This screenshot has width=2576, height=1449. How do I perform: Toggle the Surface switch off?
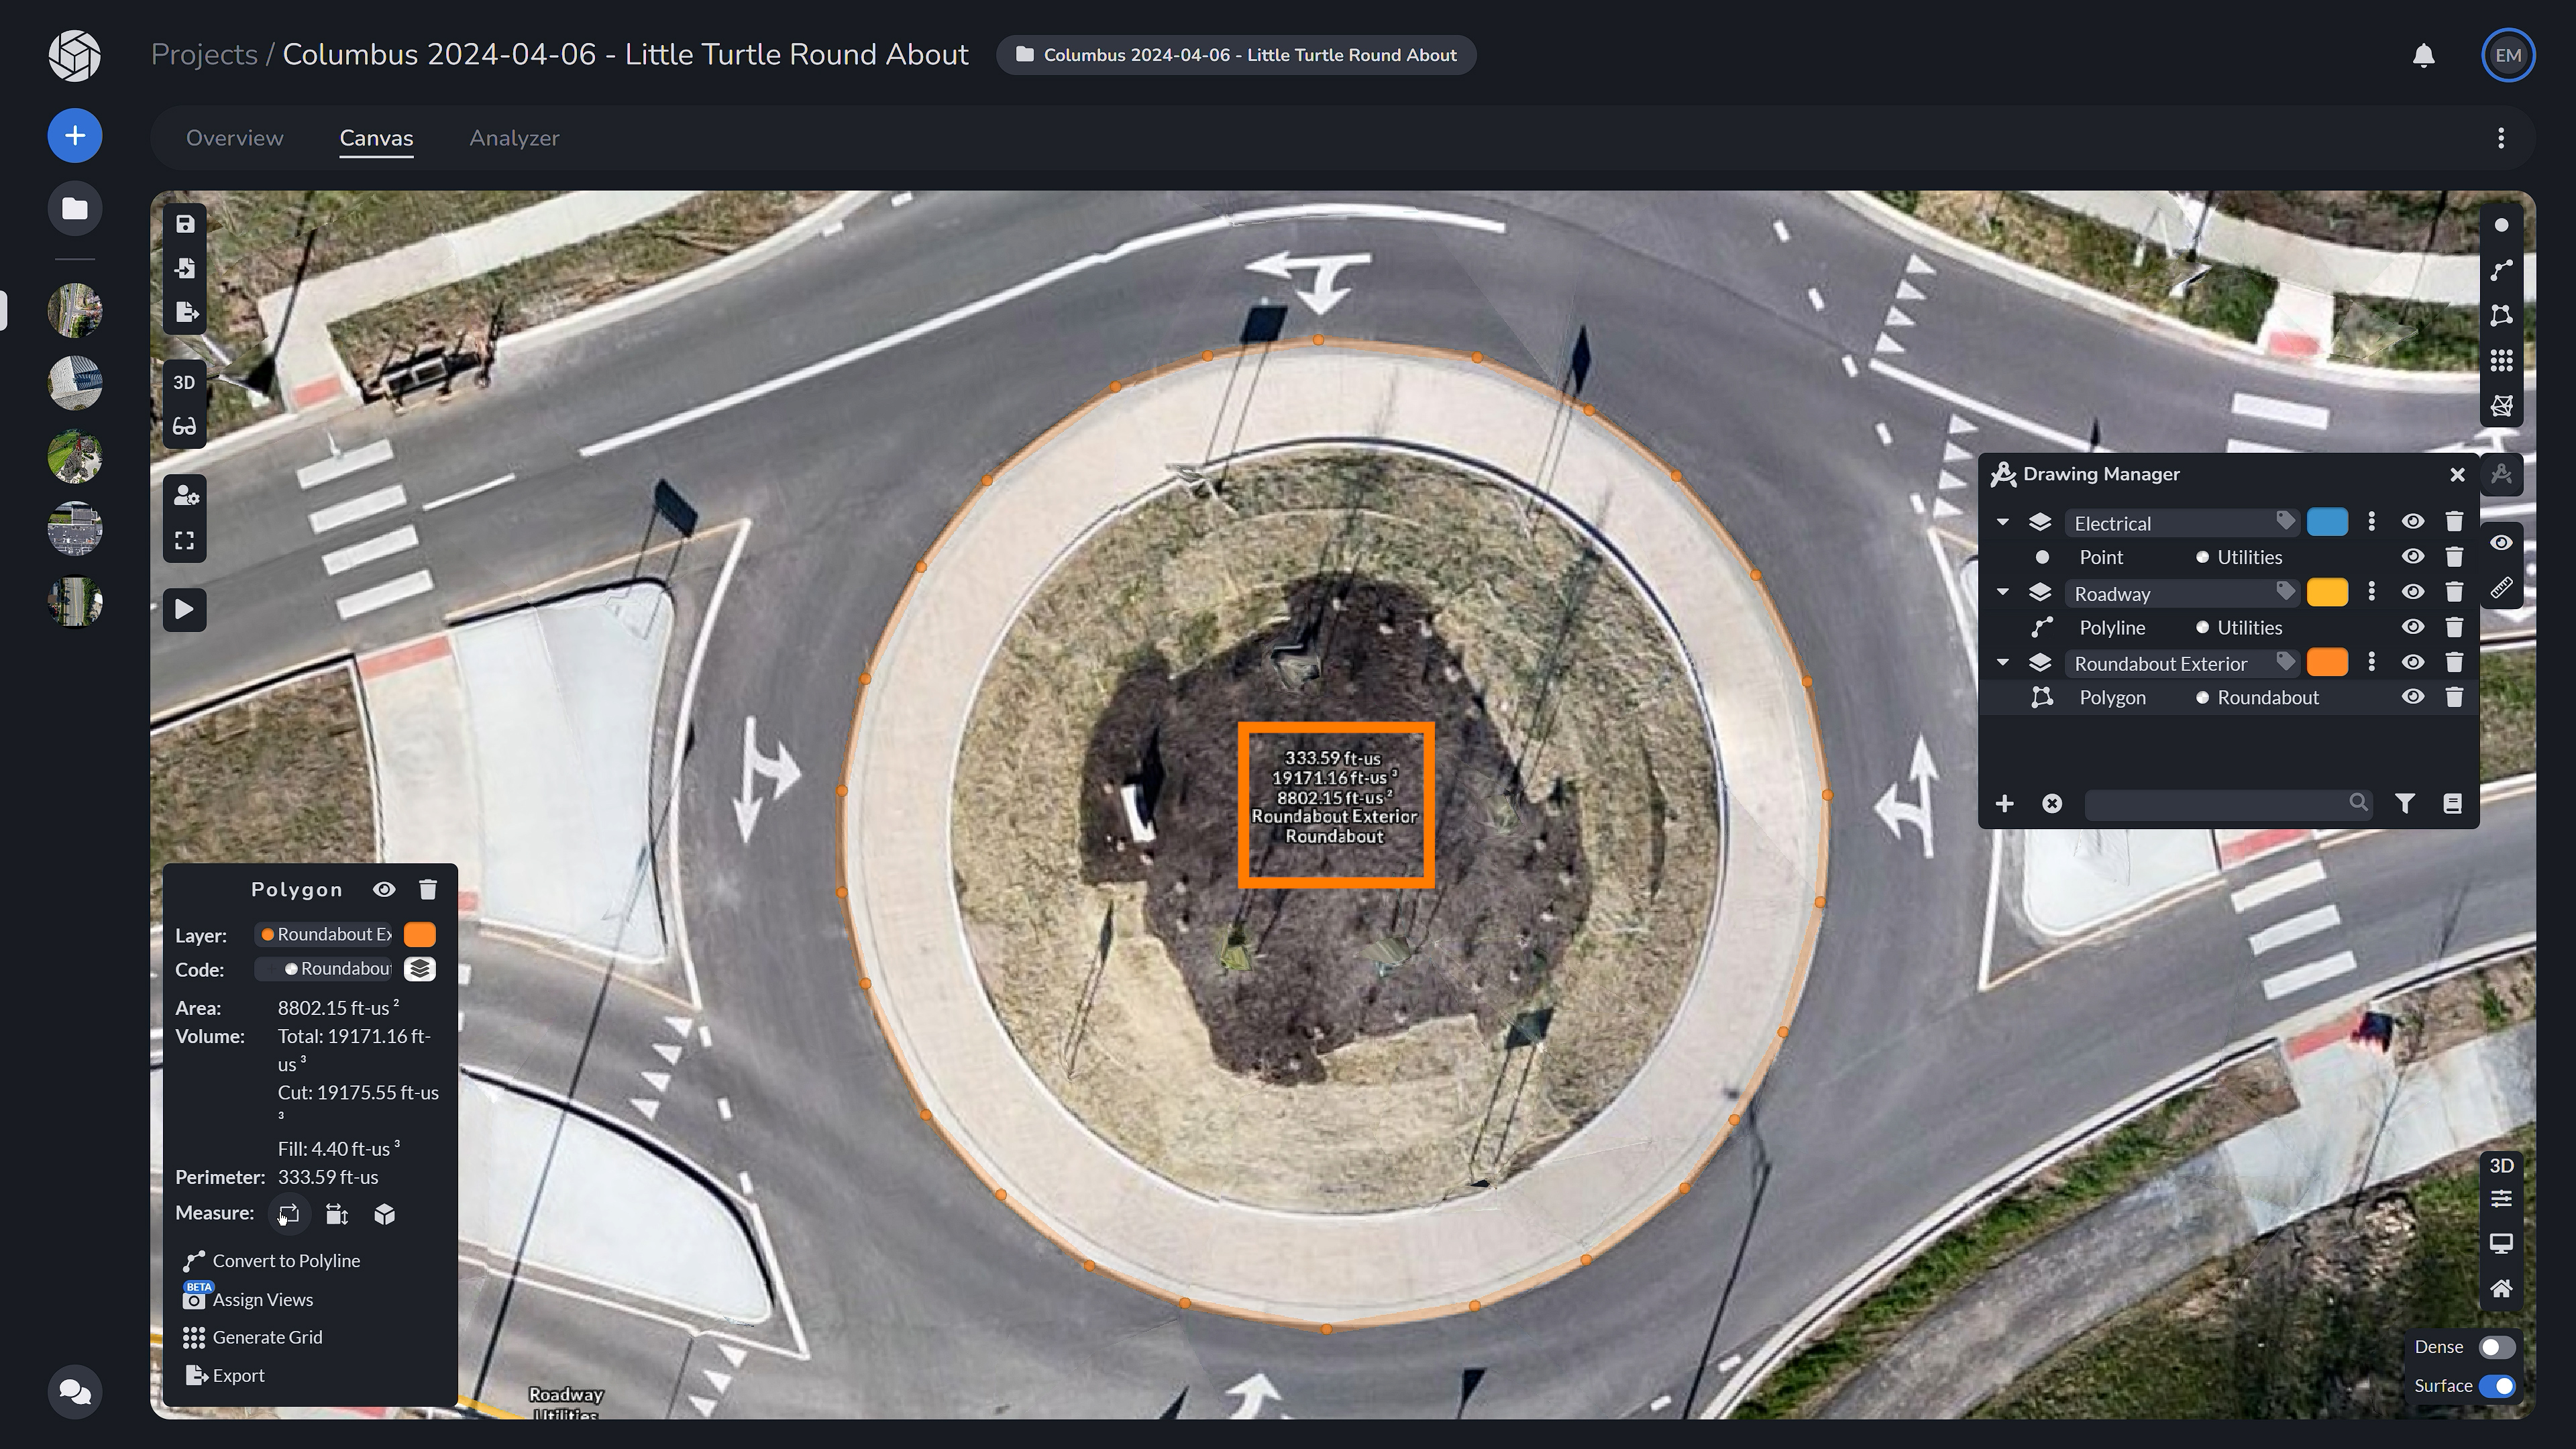[x=2496, y=1386]
